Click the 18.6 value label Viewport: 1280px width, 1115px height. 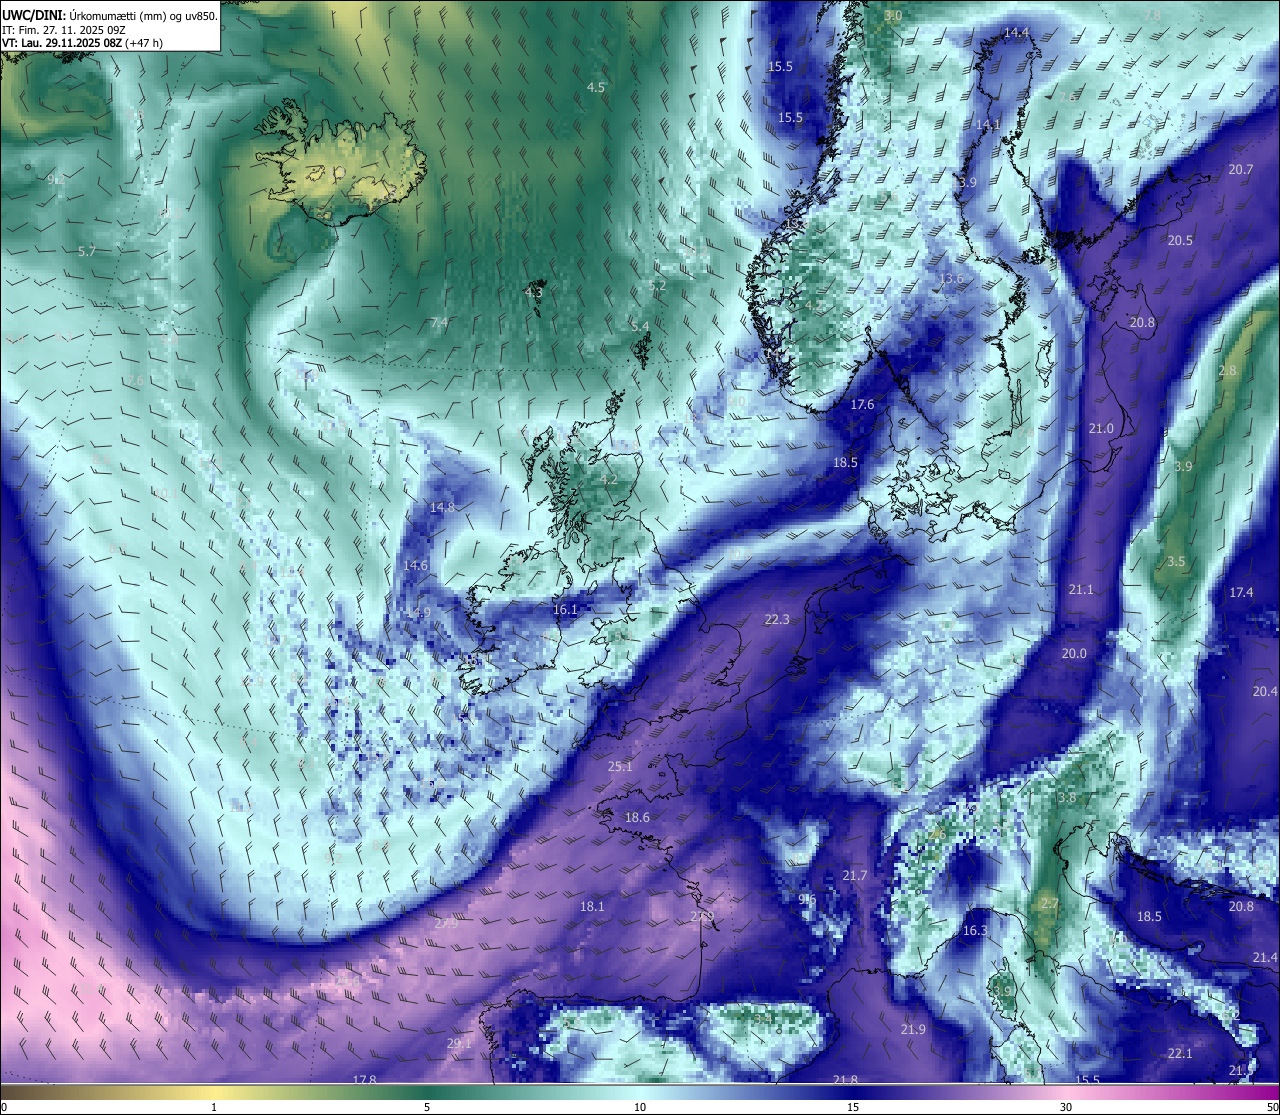pyautogui.click(x=637, y=818)
